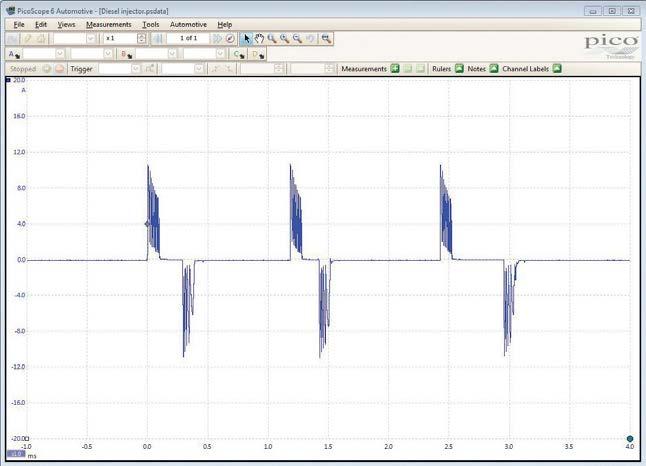646x466 pixels.
Task: Click the ms time unit label
Action: point(32,456)
